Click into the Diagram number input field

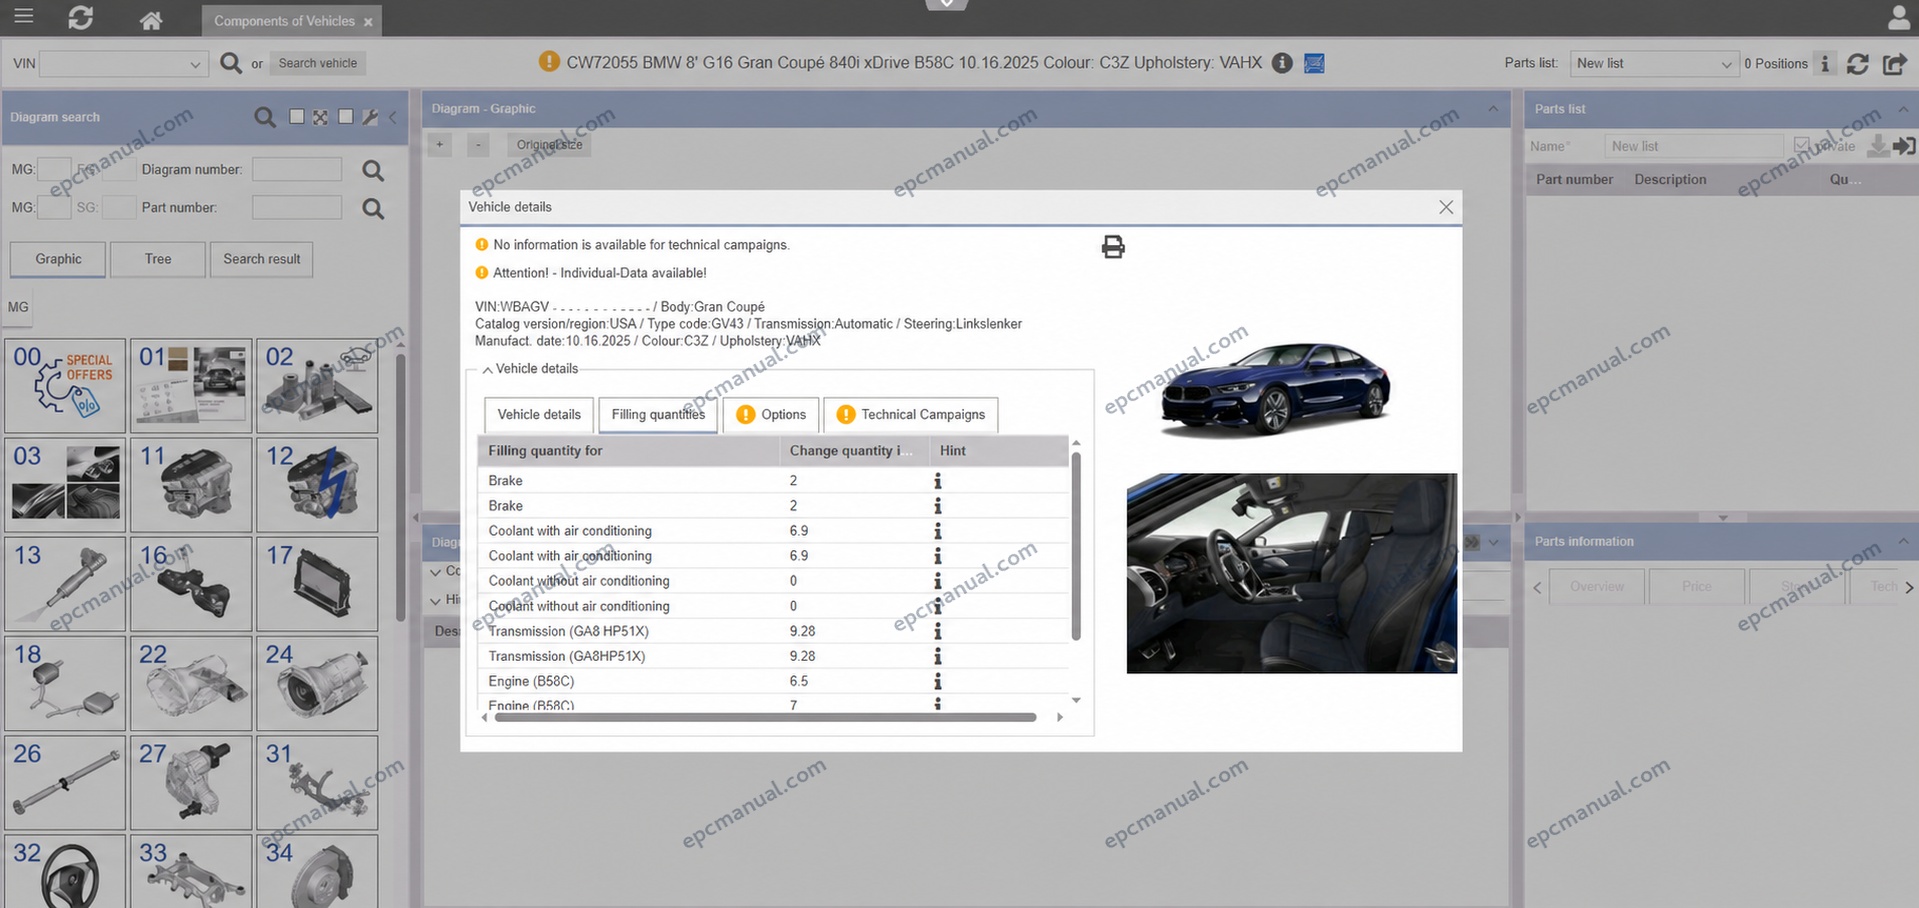pyautogui.click(x=297, y=170)
